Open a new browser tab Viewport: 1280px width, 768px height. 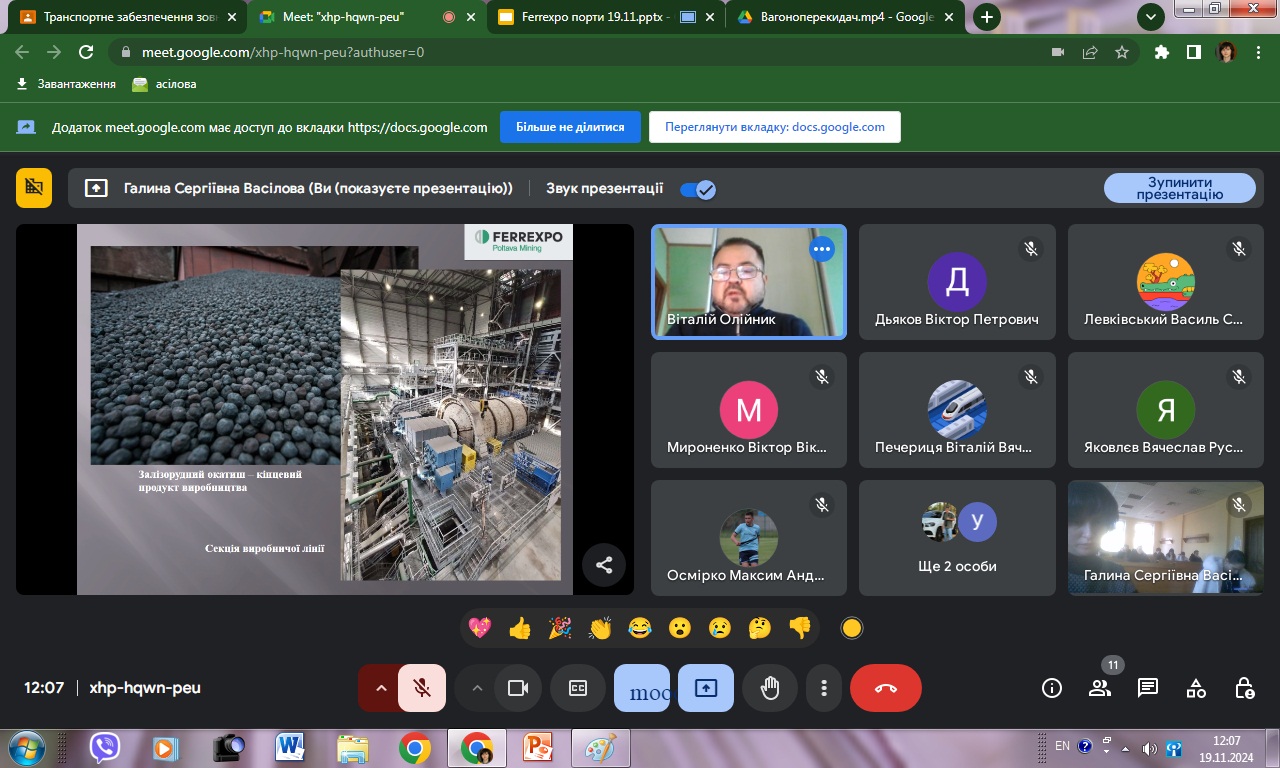pos(987,17)
